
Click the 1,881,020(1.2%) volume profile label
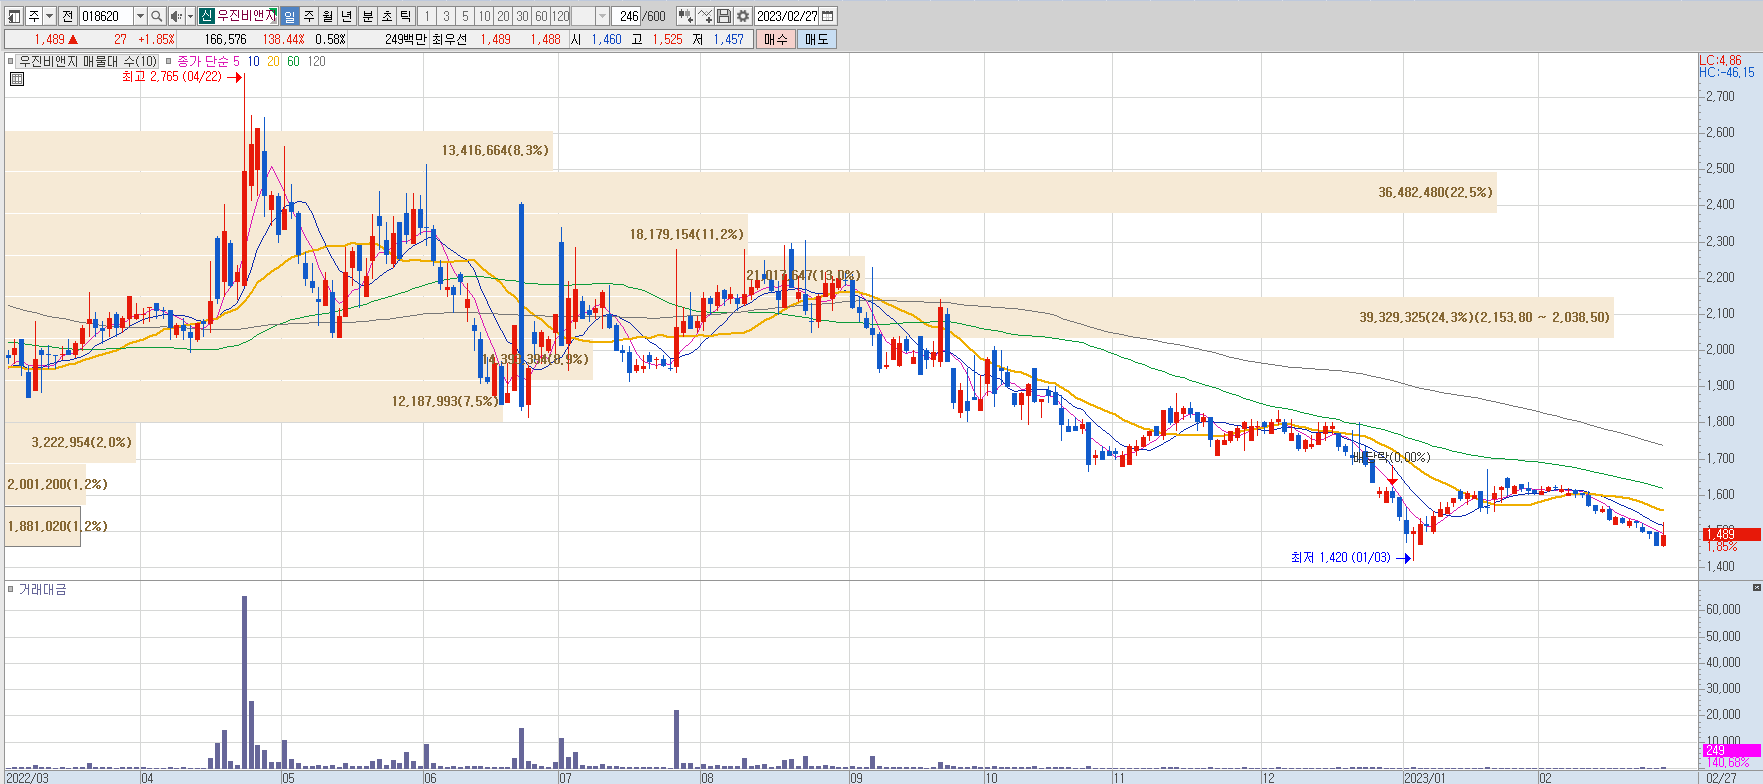click(x=57, y=526)
